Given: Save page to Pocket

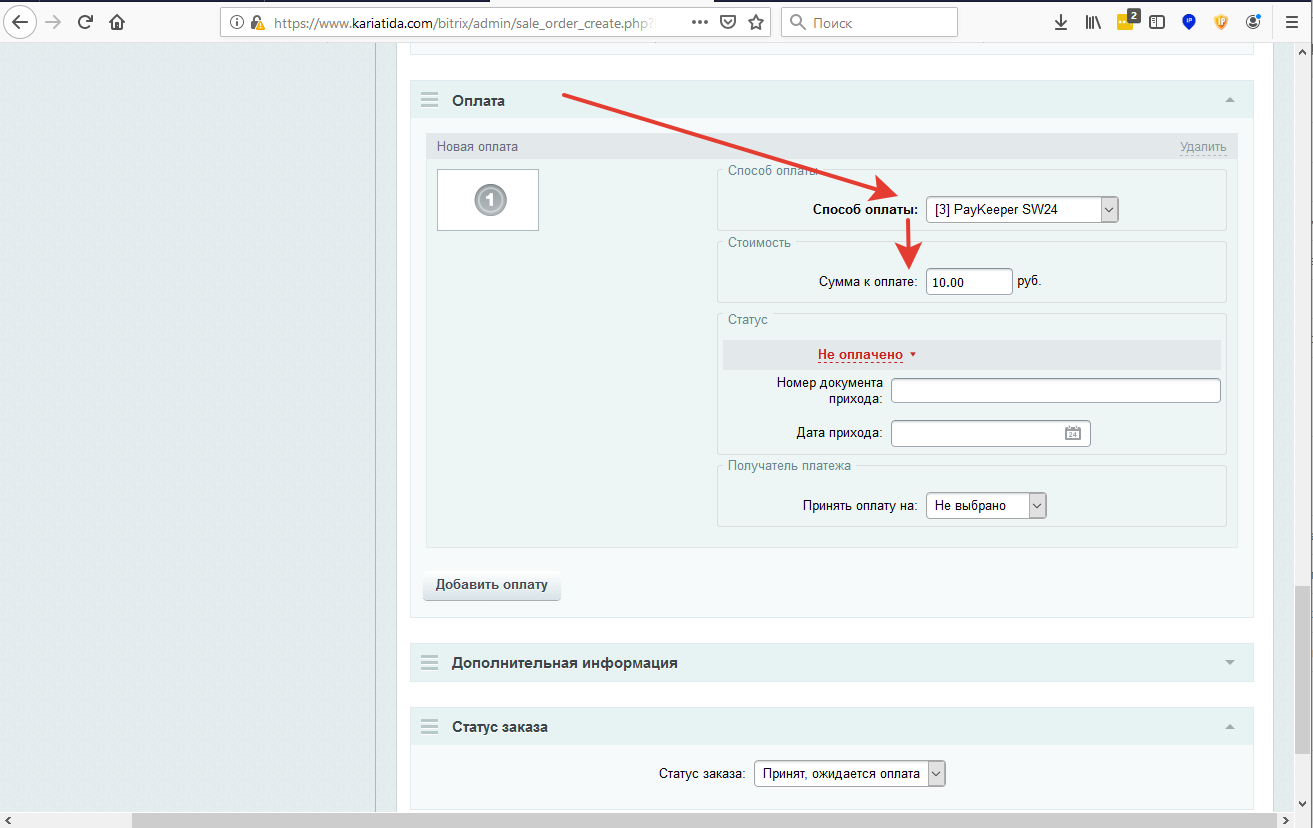Looking at the screenshot, I should (x=729, y=22).
